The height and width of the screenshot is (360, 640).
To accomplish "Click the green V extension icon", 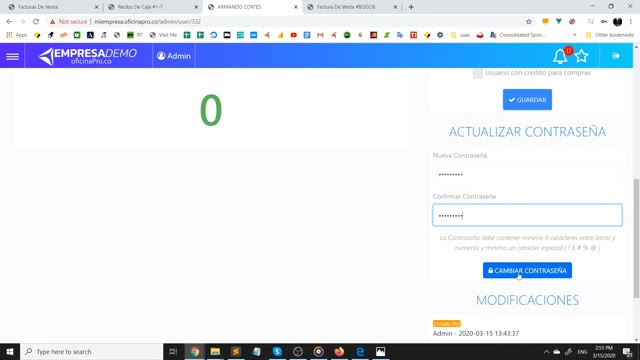I will (x=559, y=22).
